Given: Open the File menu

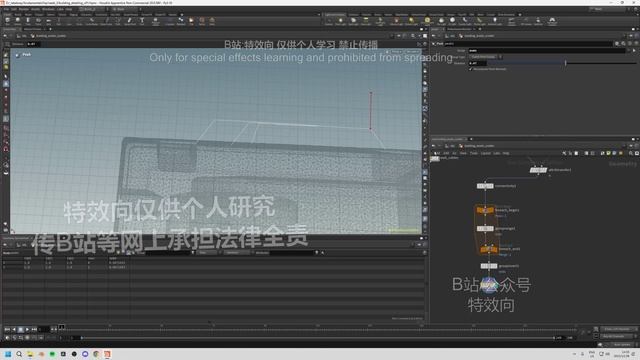Looking at the screenshot, I should pos(7,9).
